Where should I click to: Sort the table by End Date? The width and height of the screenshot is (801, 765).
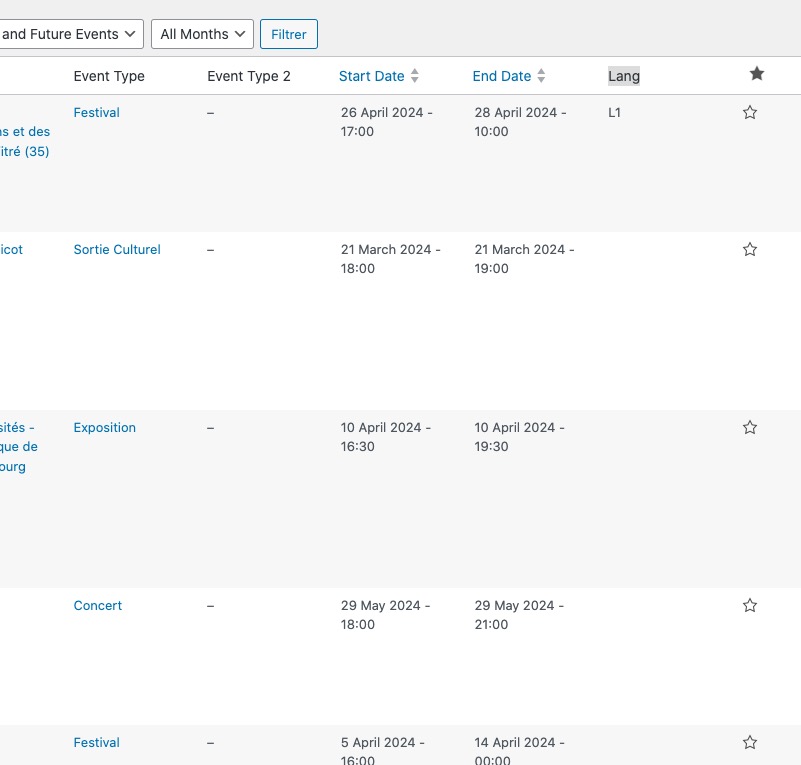coord(502,76)
